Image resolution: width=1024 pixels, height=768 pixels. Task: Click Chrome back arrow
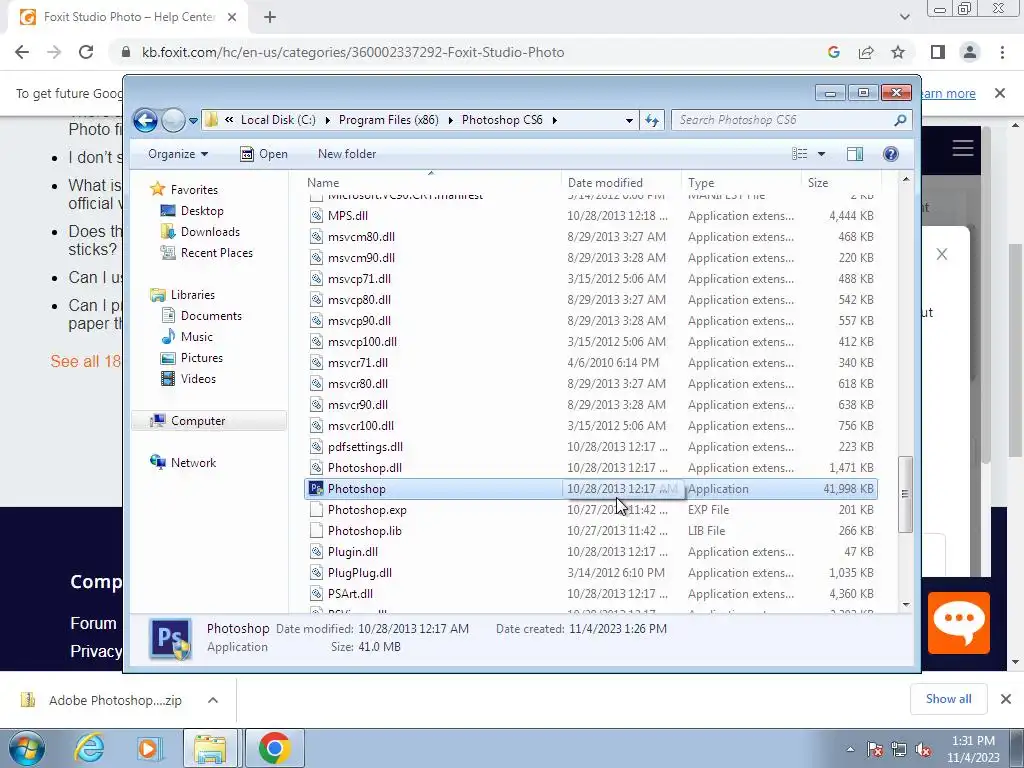click(x=22, y=52)
